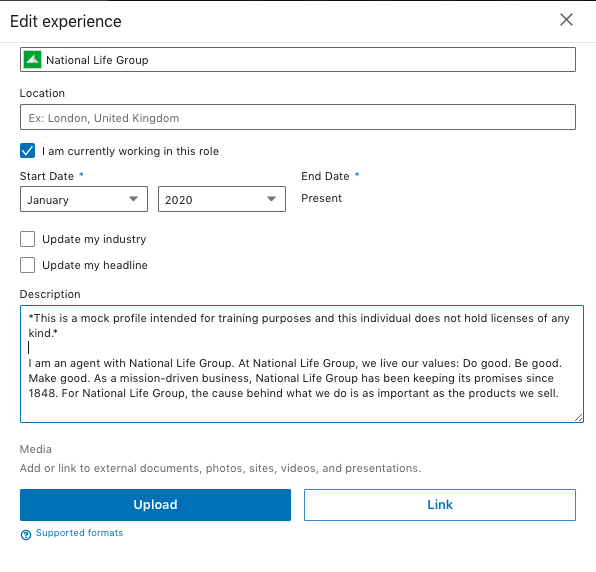Open the 2020 start year dropdown
This screenshot has height=572, width=596.
click(x=222, y=199)
